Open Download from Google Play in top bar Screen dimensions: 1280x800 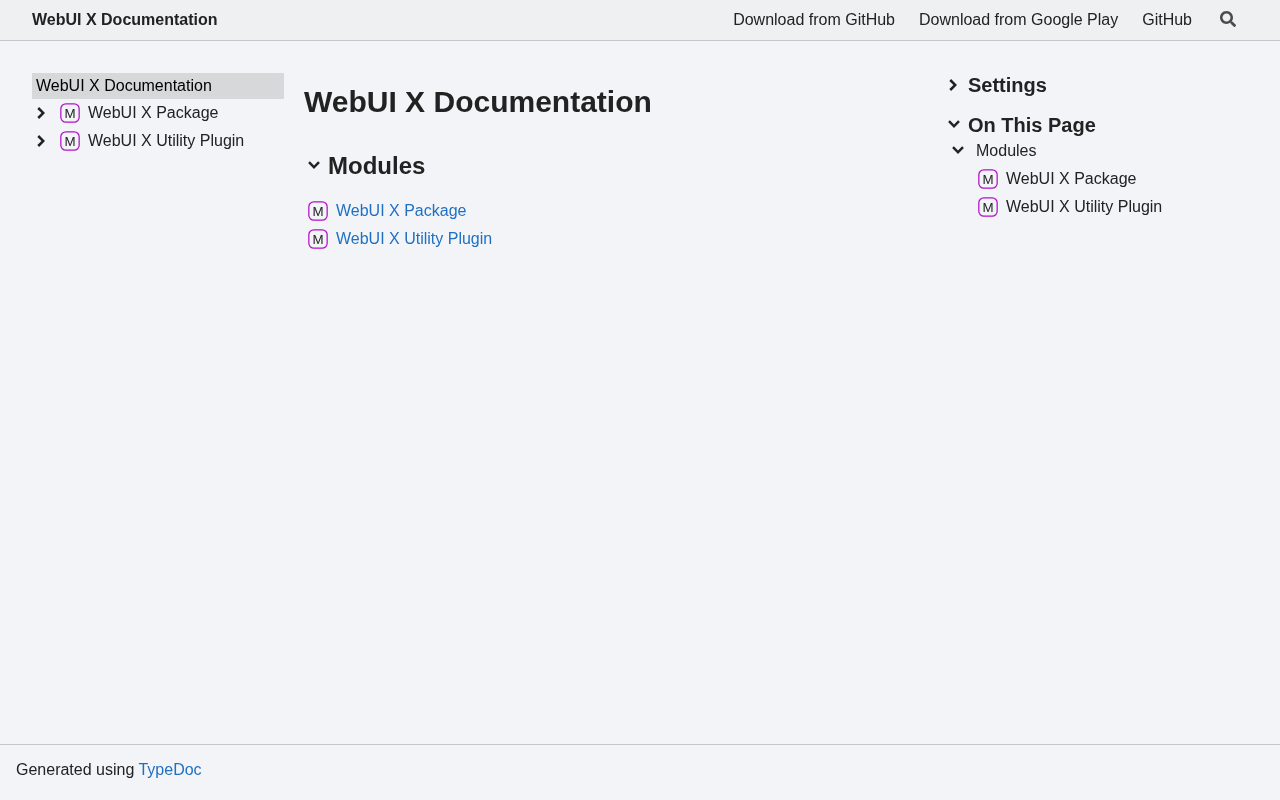coord(1018,20)
